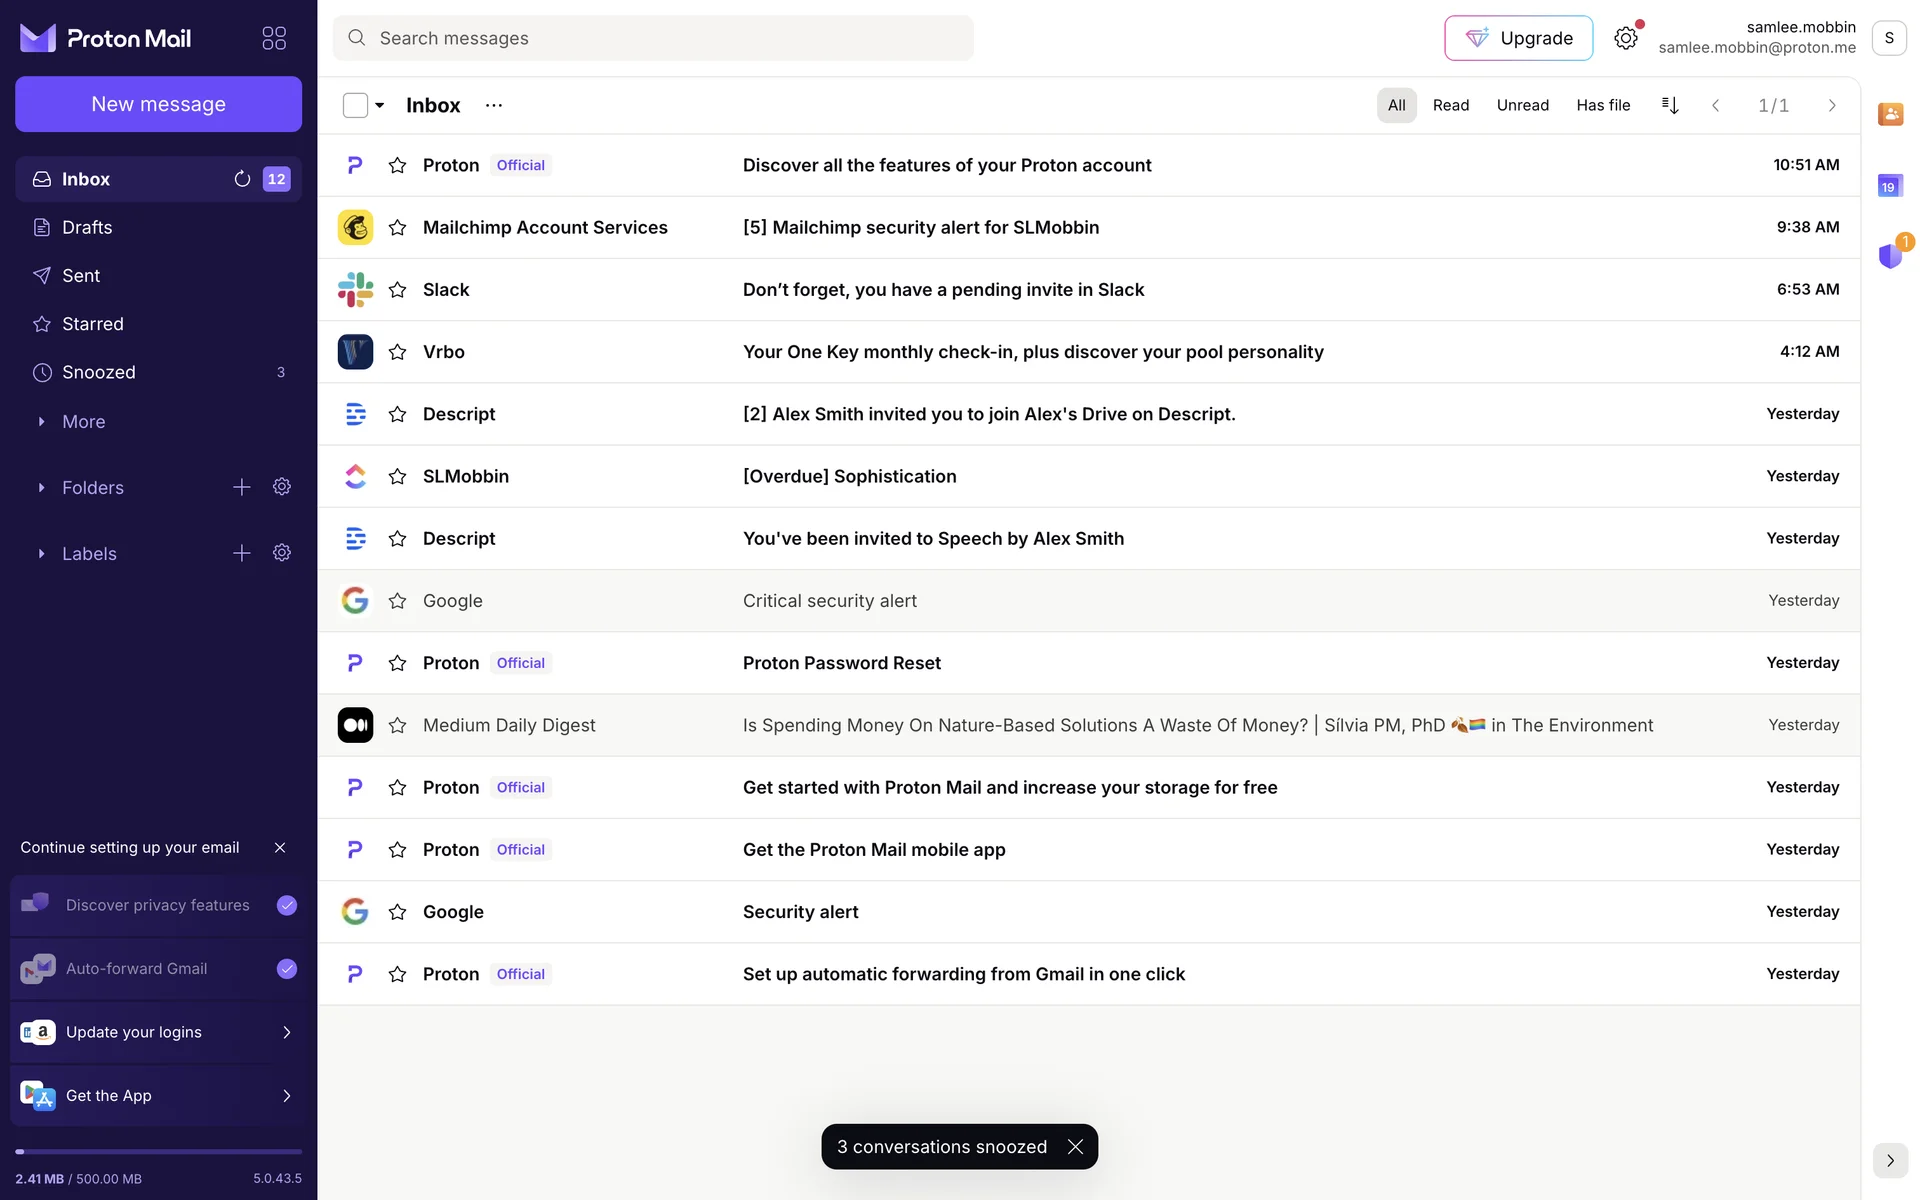The height and width of the screenshot is (1200, 1920).
Task: Click the sort messages icon
Action: tap(1670, 105)
